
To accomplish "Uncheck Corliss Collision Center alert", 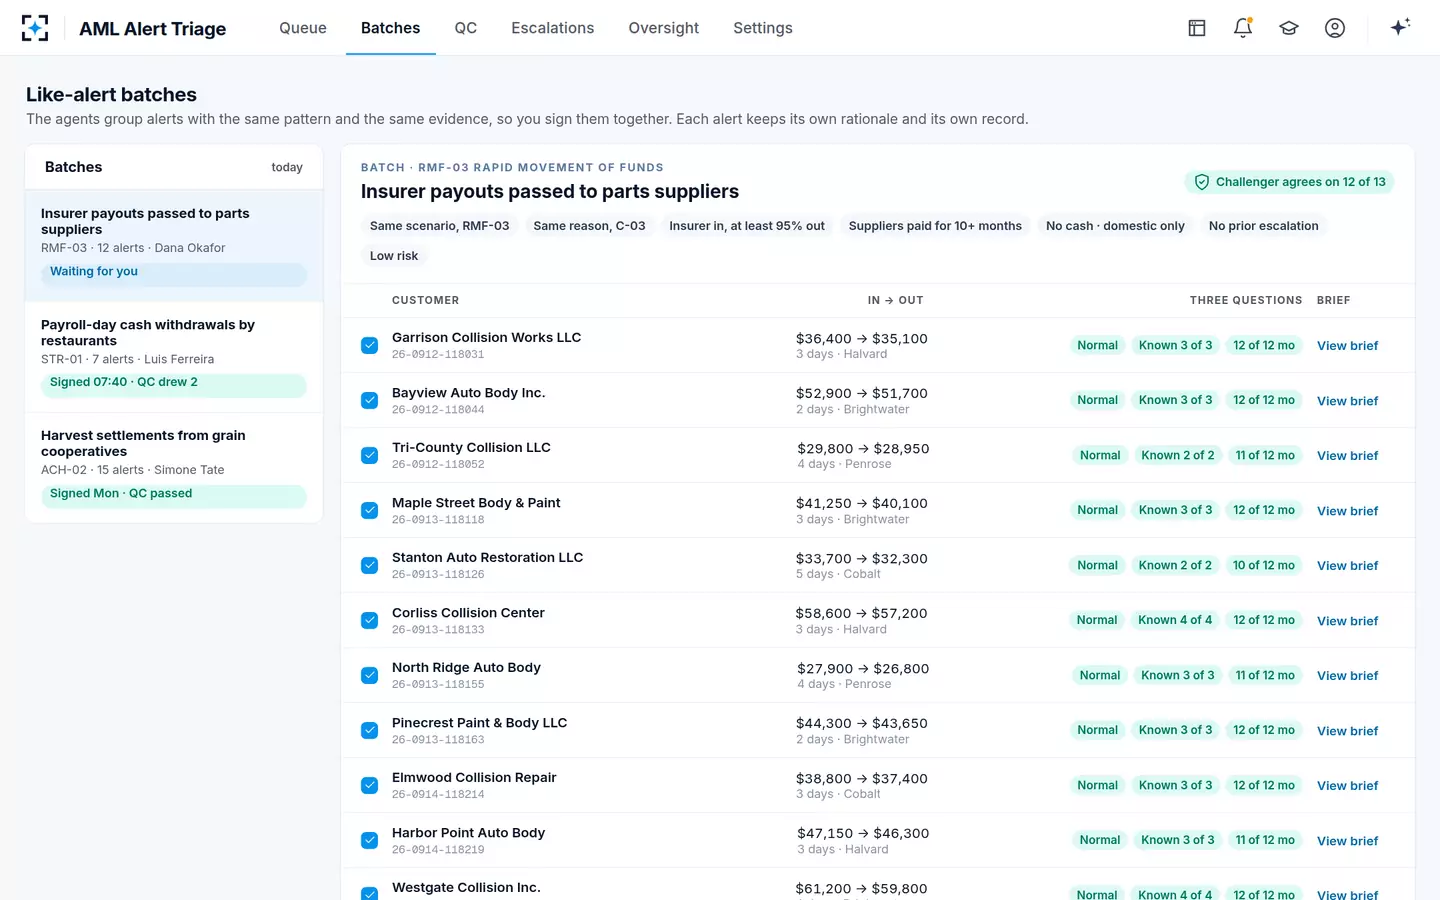I will coord(370,620).
